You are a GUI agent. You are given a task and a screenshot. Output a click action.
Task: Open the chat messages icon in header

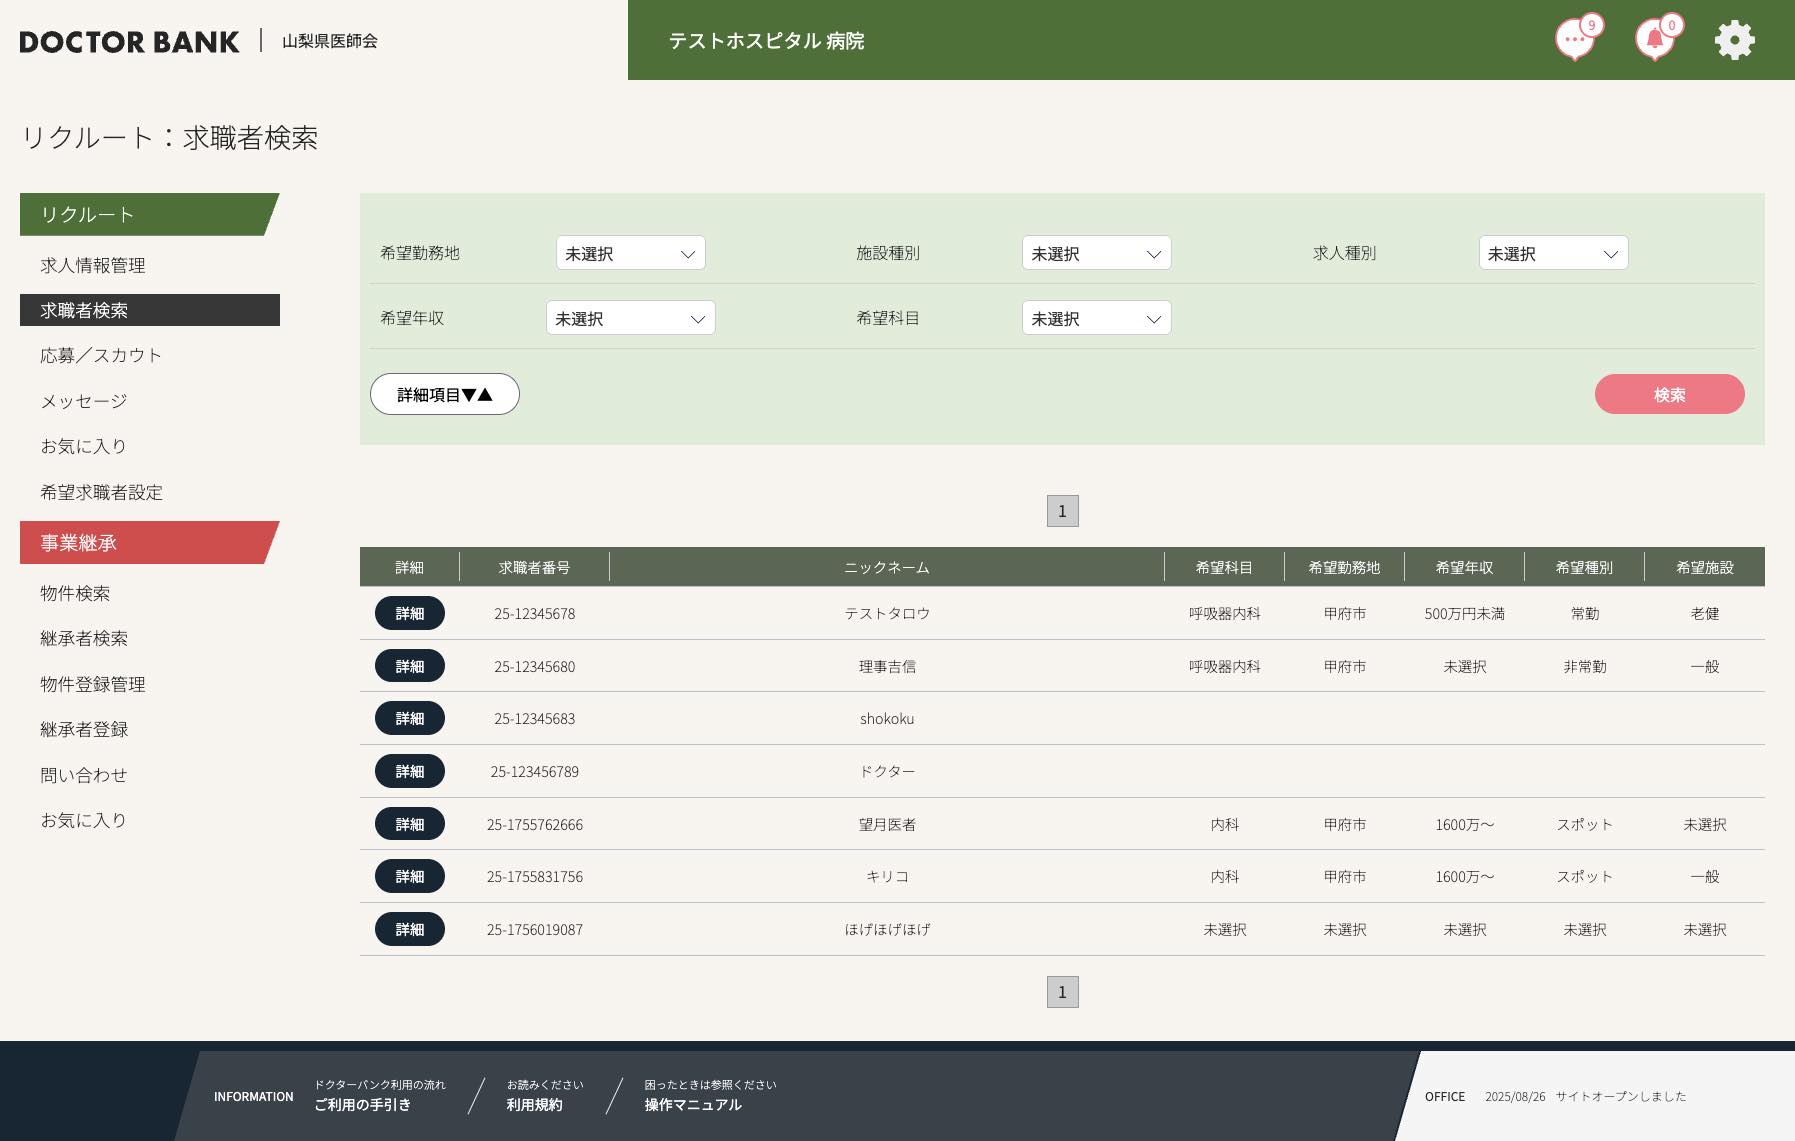click(x=1575, y=41)
